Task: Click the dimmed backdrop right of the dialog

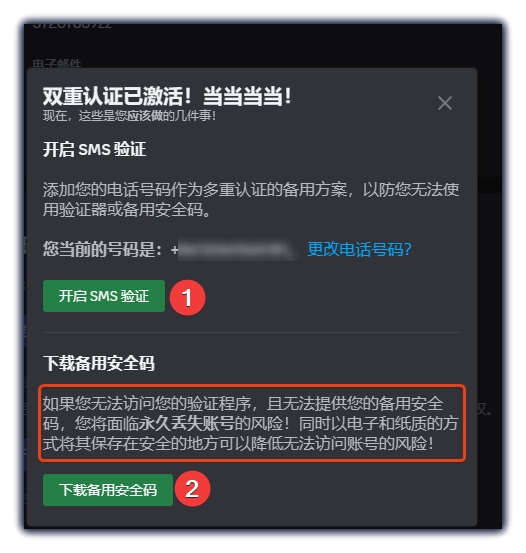Action: [490, 282]
